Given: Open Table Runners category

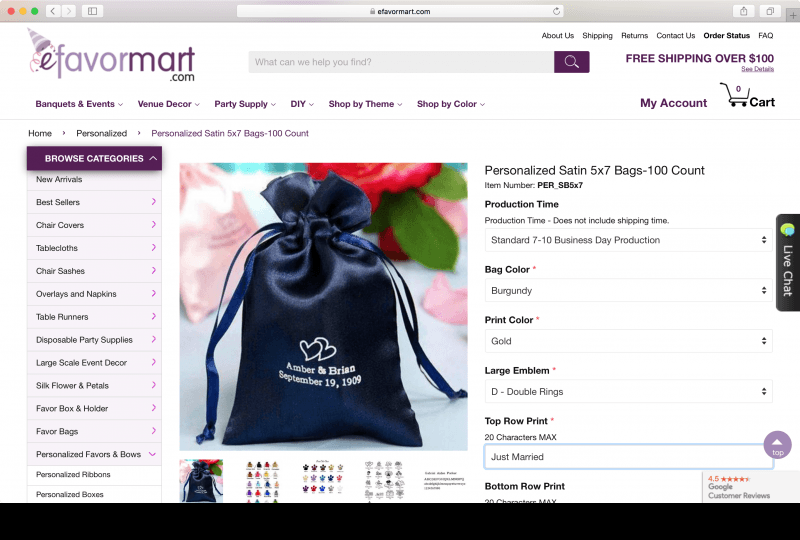Looking at the screenshot, I should pyautogui.click(x=94, y=316).
